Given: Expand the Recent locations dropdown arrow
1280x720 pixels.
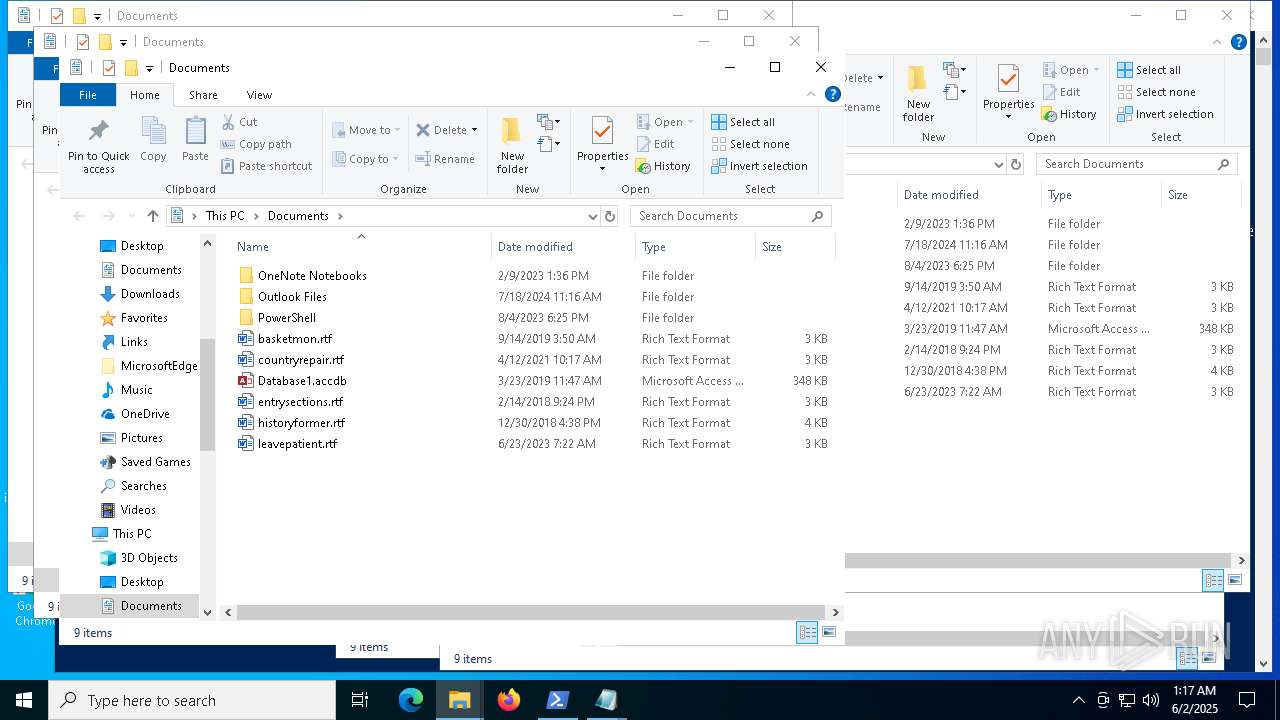Looking at the screenshot, I should [x=131, y=216].
